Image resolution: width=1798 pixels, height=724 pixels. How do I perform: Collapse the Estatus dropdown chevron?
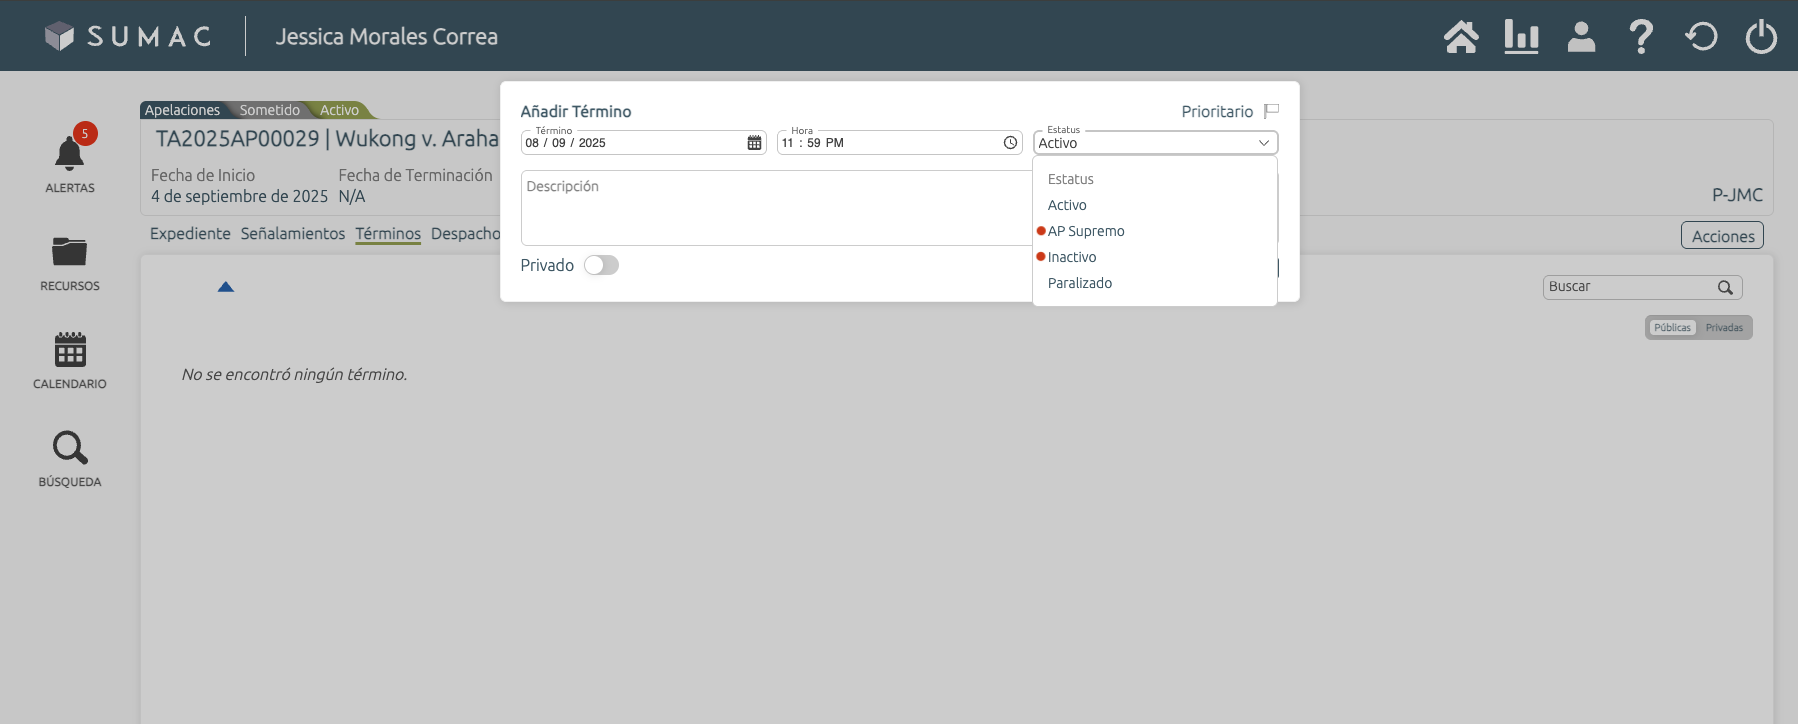[1264, 143]
